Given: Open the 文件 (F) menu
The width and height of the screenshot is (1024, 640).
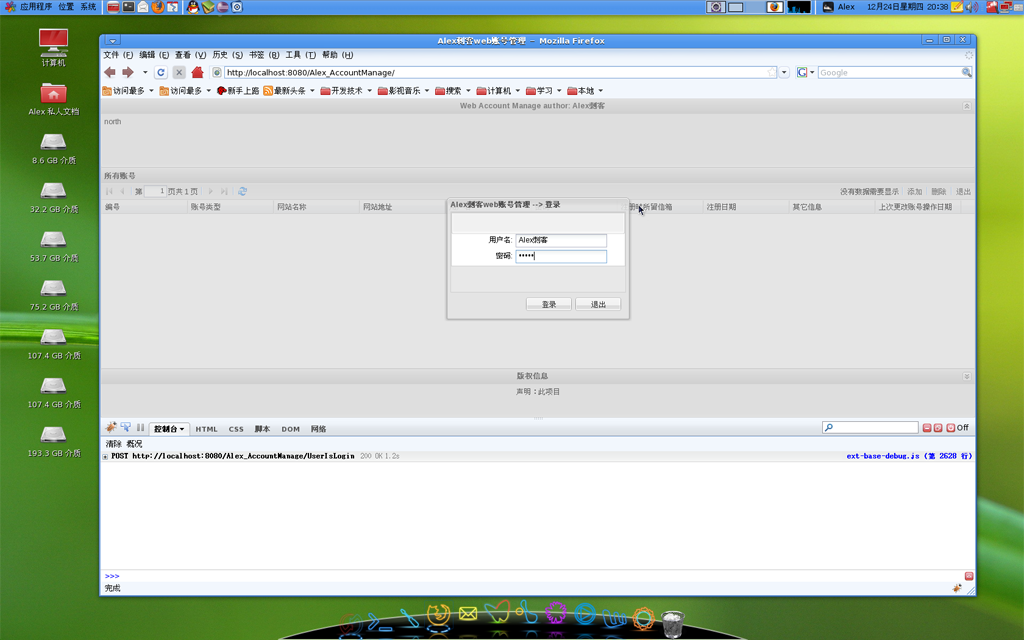Looking at the screenshot, I should click(118, 55).
